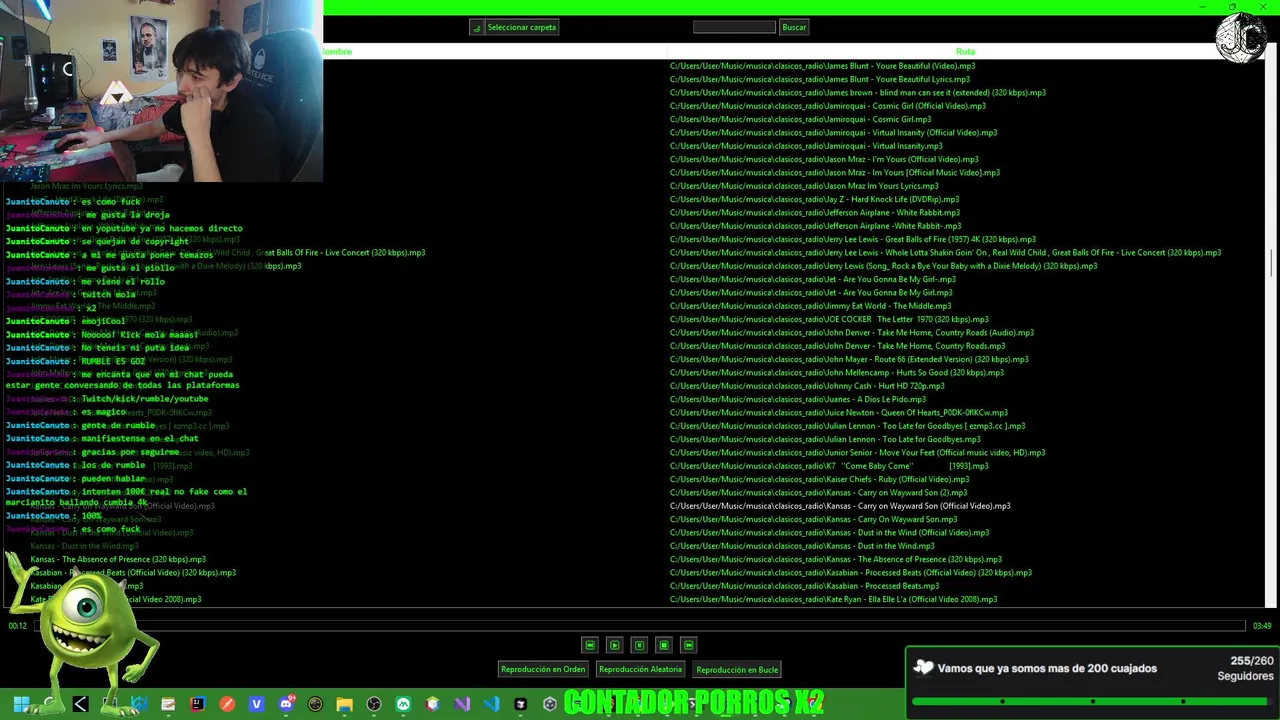Select Jason Mraz - I'm Yours (Official Video).mp3 path
This screenshot has width=1280, height=720.
[x=824, y=159]
